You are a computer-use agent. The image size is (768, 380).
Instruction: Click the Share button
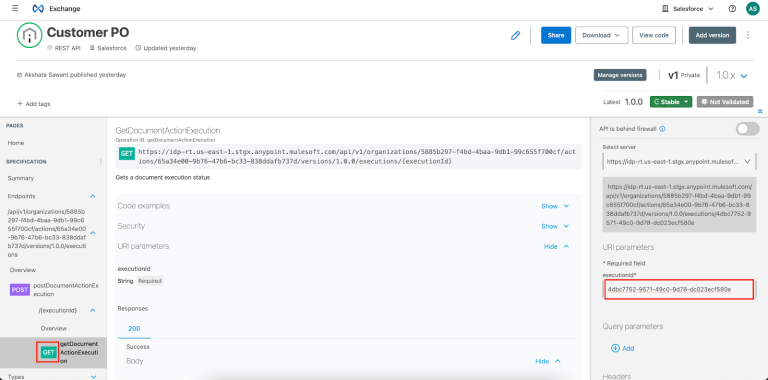pyautogui.click(x=556, y=35)
